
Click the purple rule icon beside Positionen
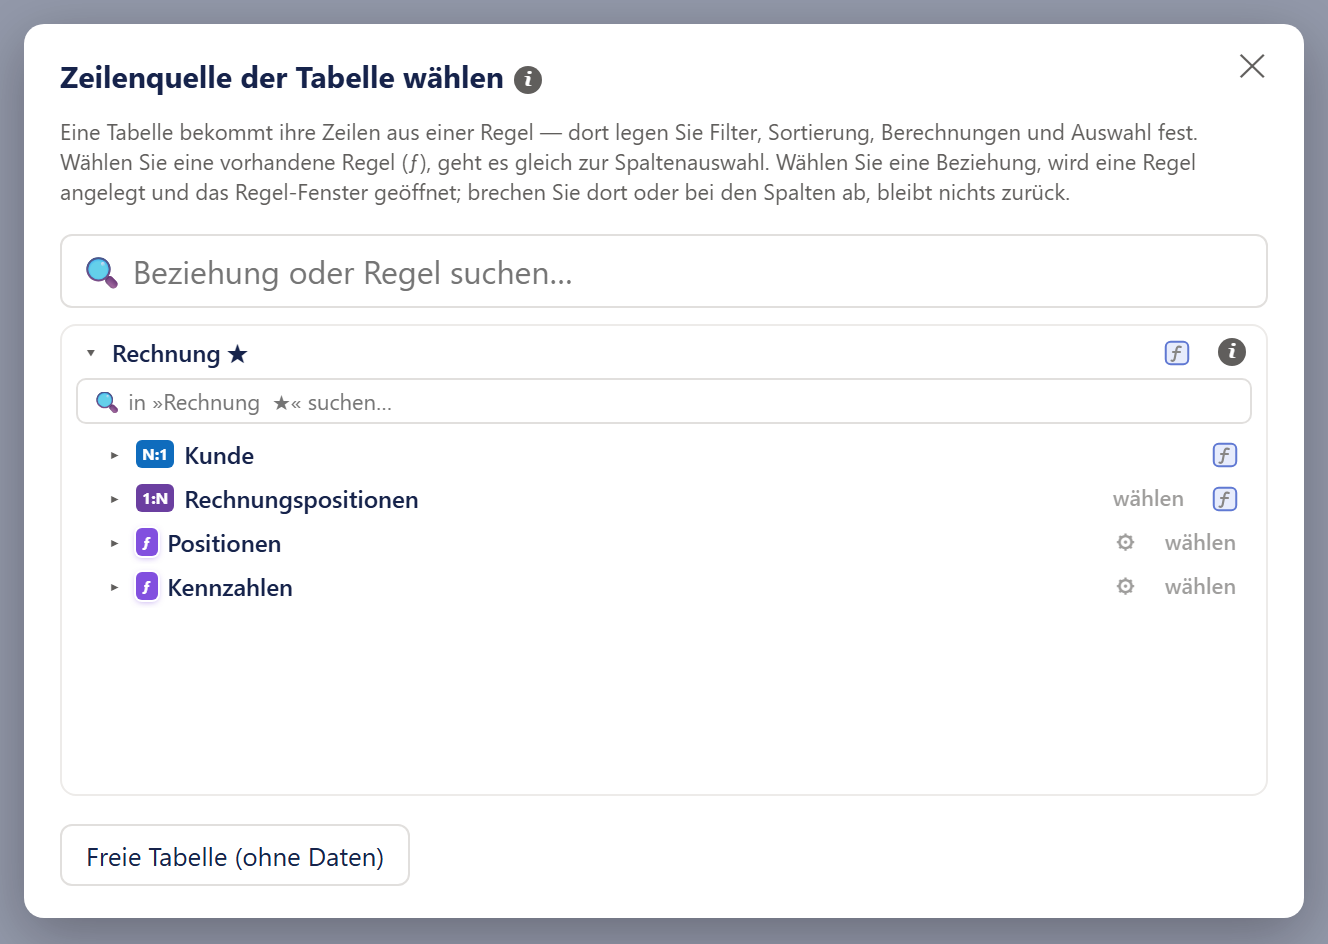147,543
